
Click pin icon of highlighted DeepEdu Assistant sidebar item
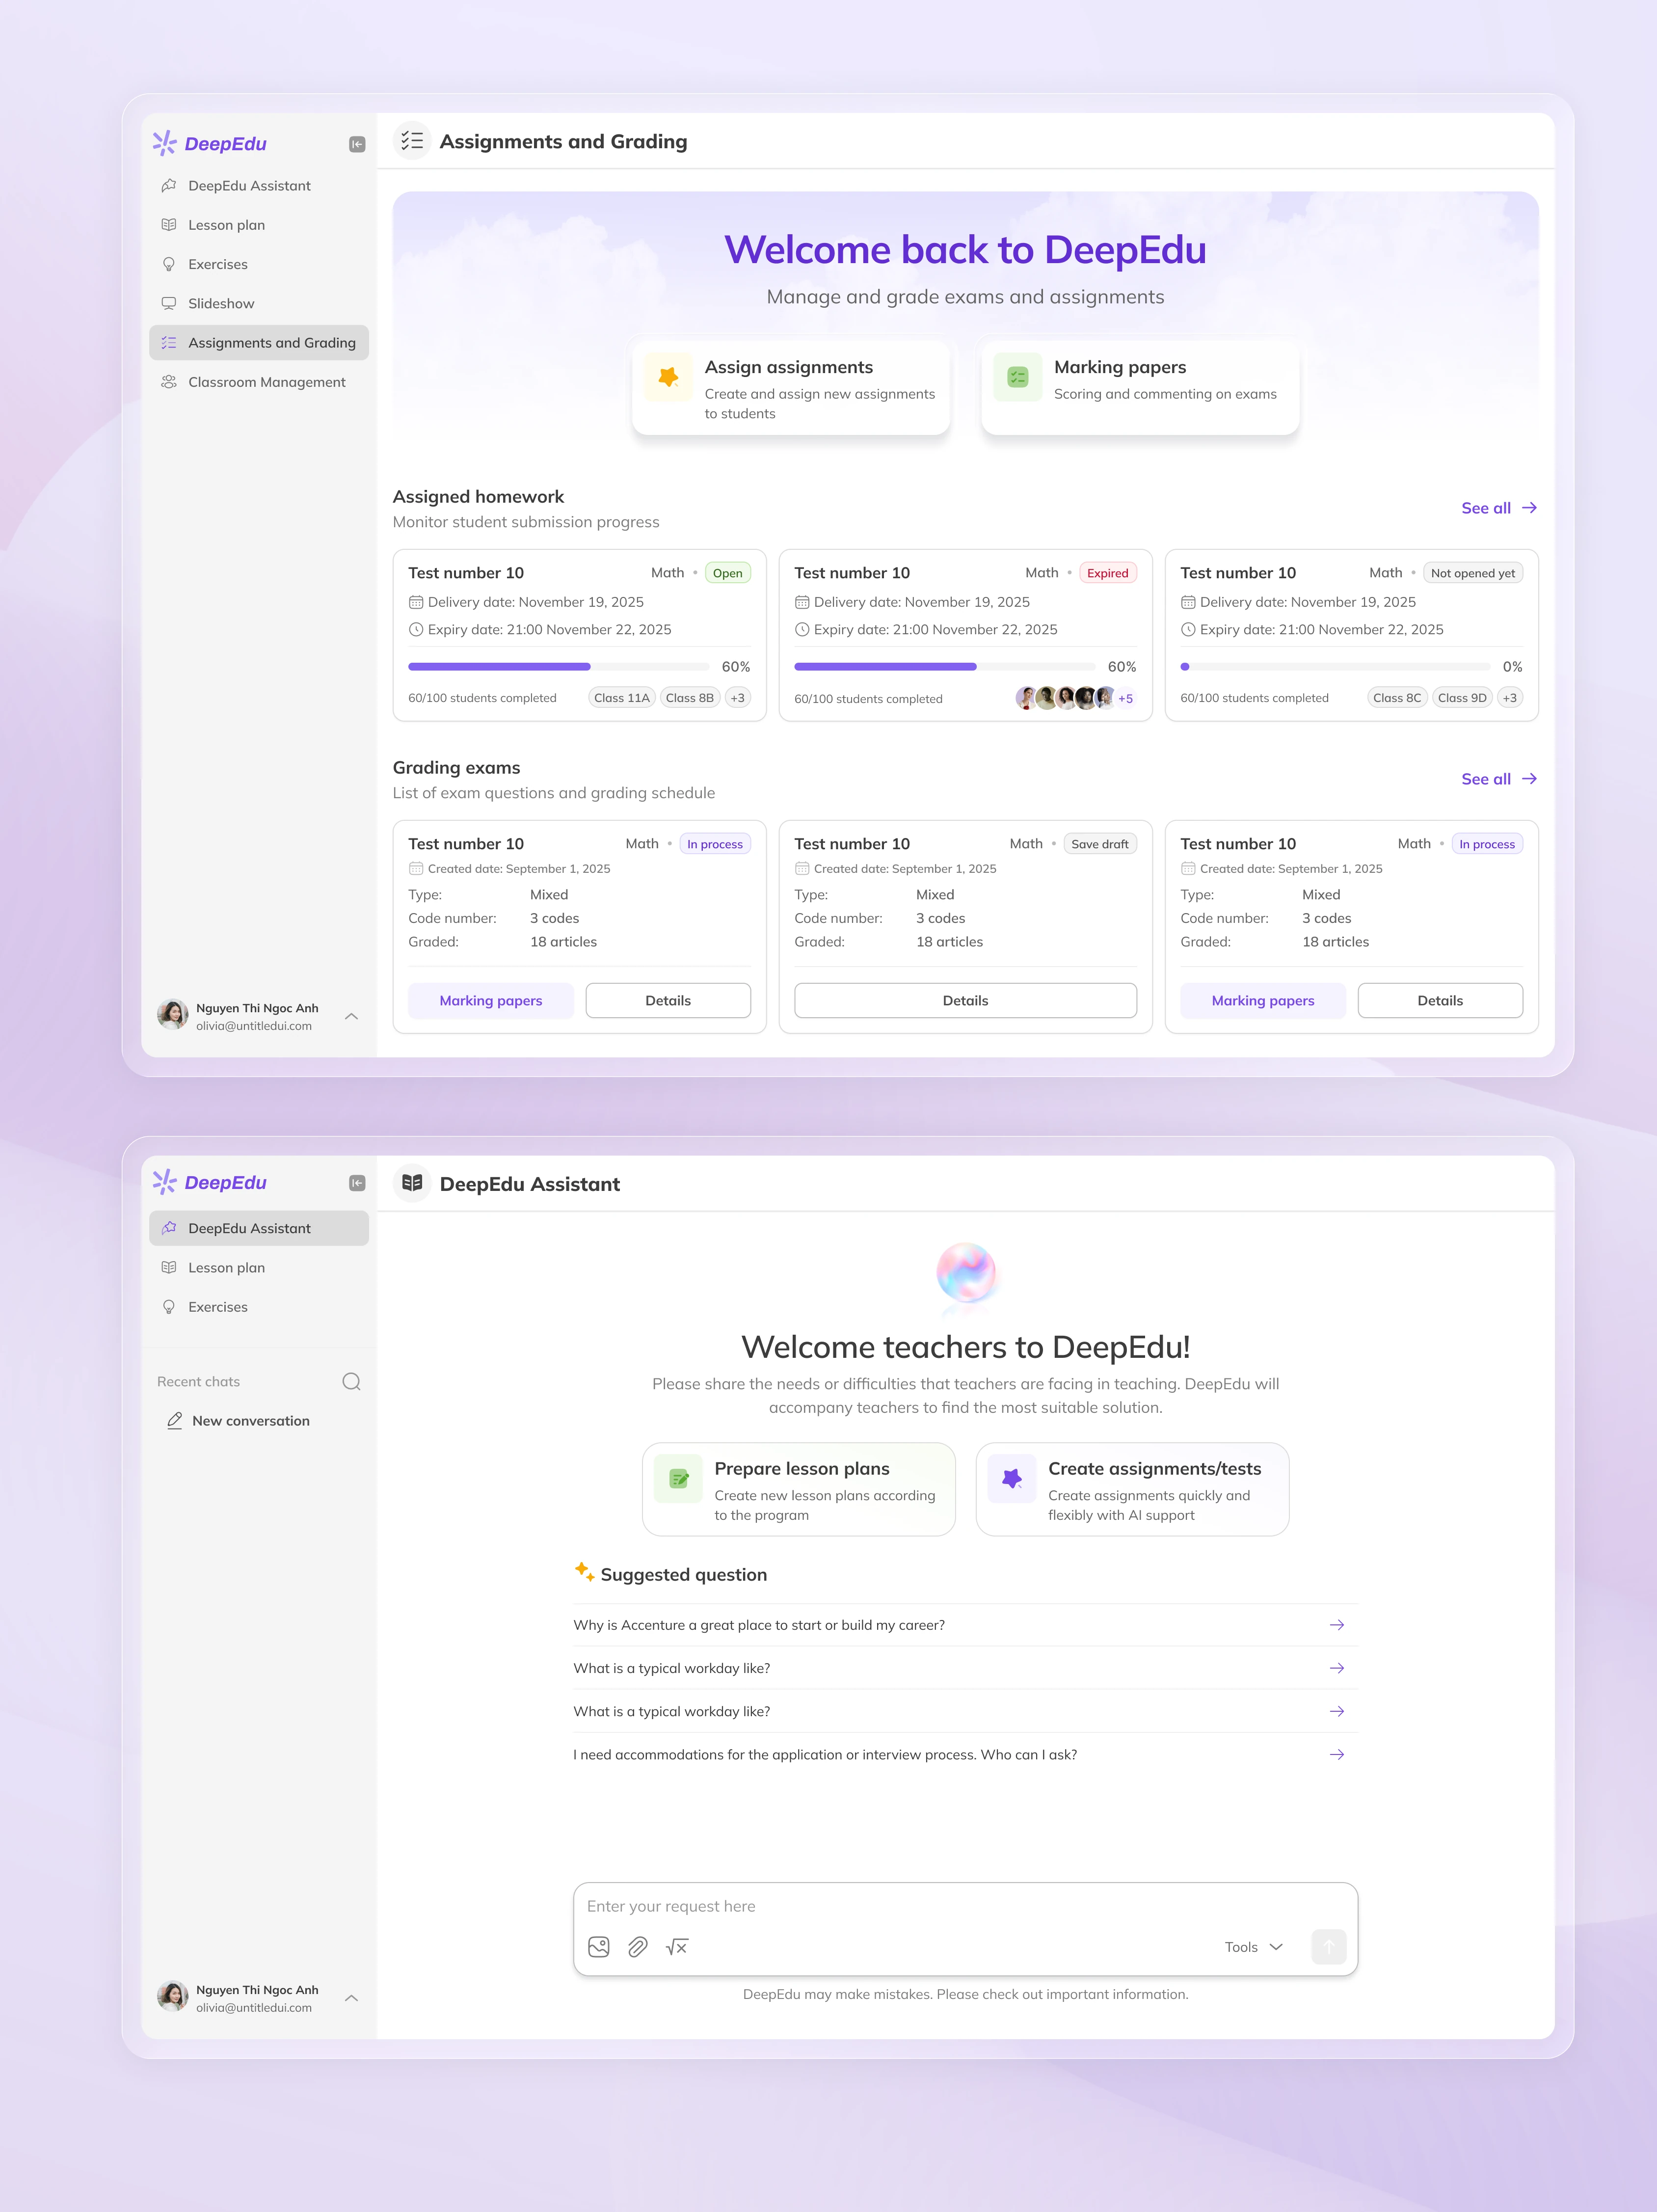click(169, 1228)
